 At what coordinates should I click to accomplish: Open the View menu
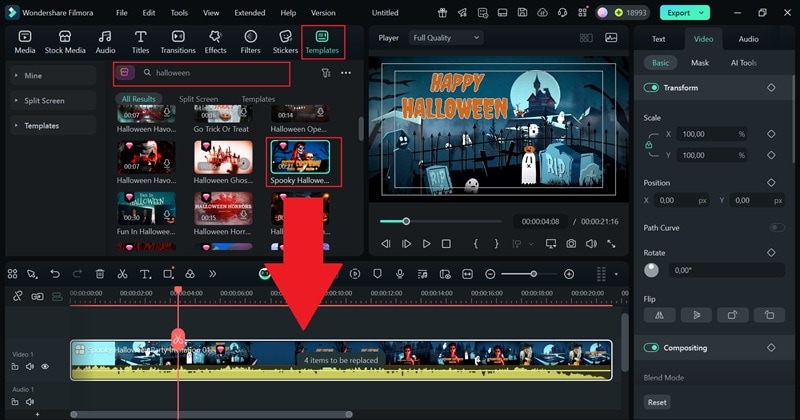click(x=211, y=13)
